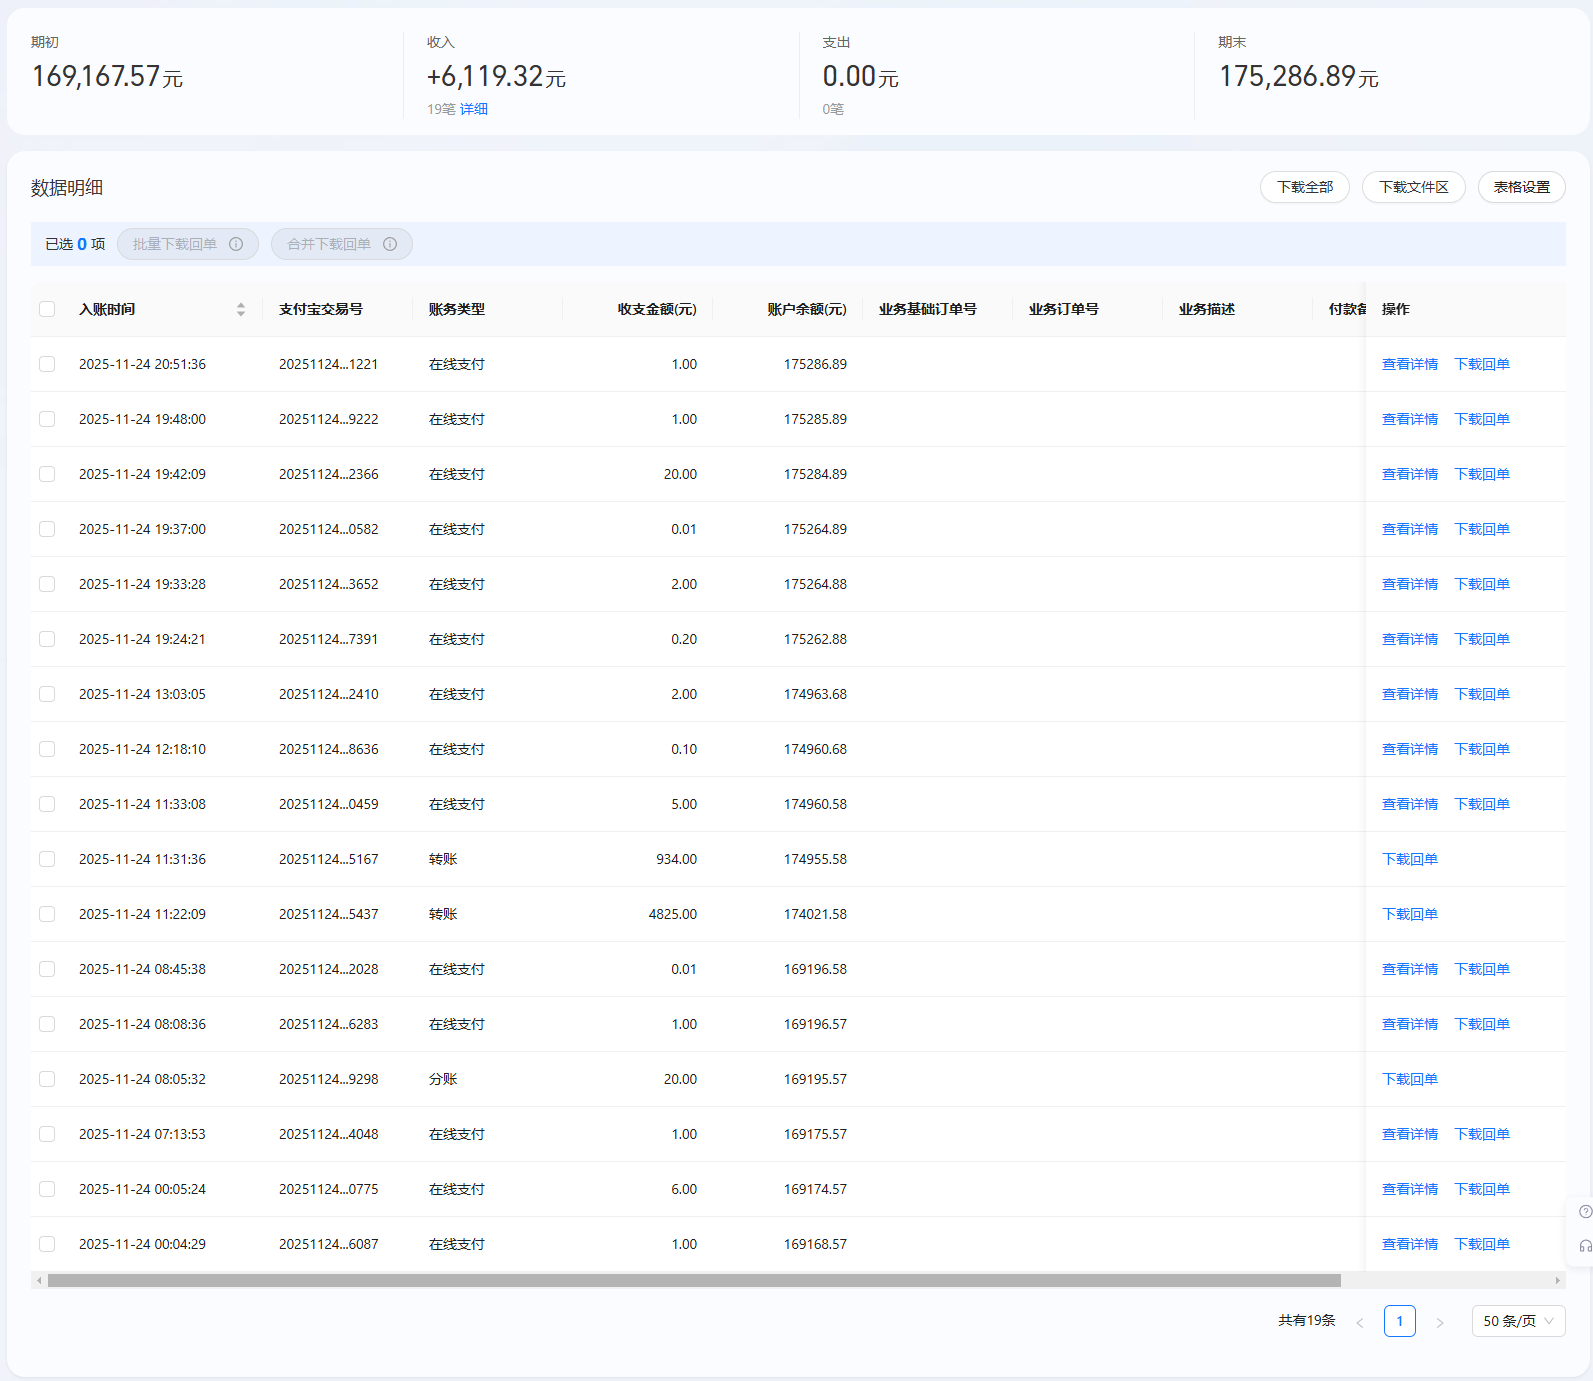Image resolution: width=1593 pixels, height=1381 pixels.
Task: Click info icon beside 批量下载回单
Action: tap(236, 244)
